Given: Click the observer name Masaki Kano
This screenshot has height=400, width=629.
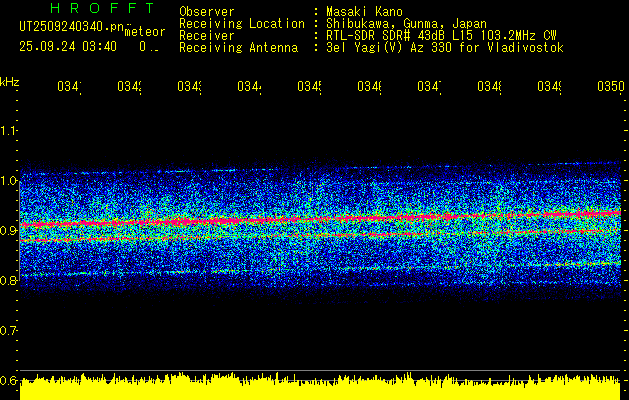Looking at the screenshot, I should [x=364, y=12].
